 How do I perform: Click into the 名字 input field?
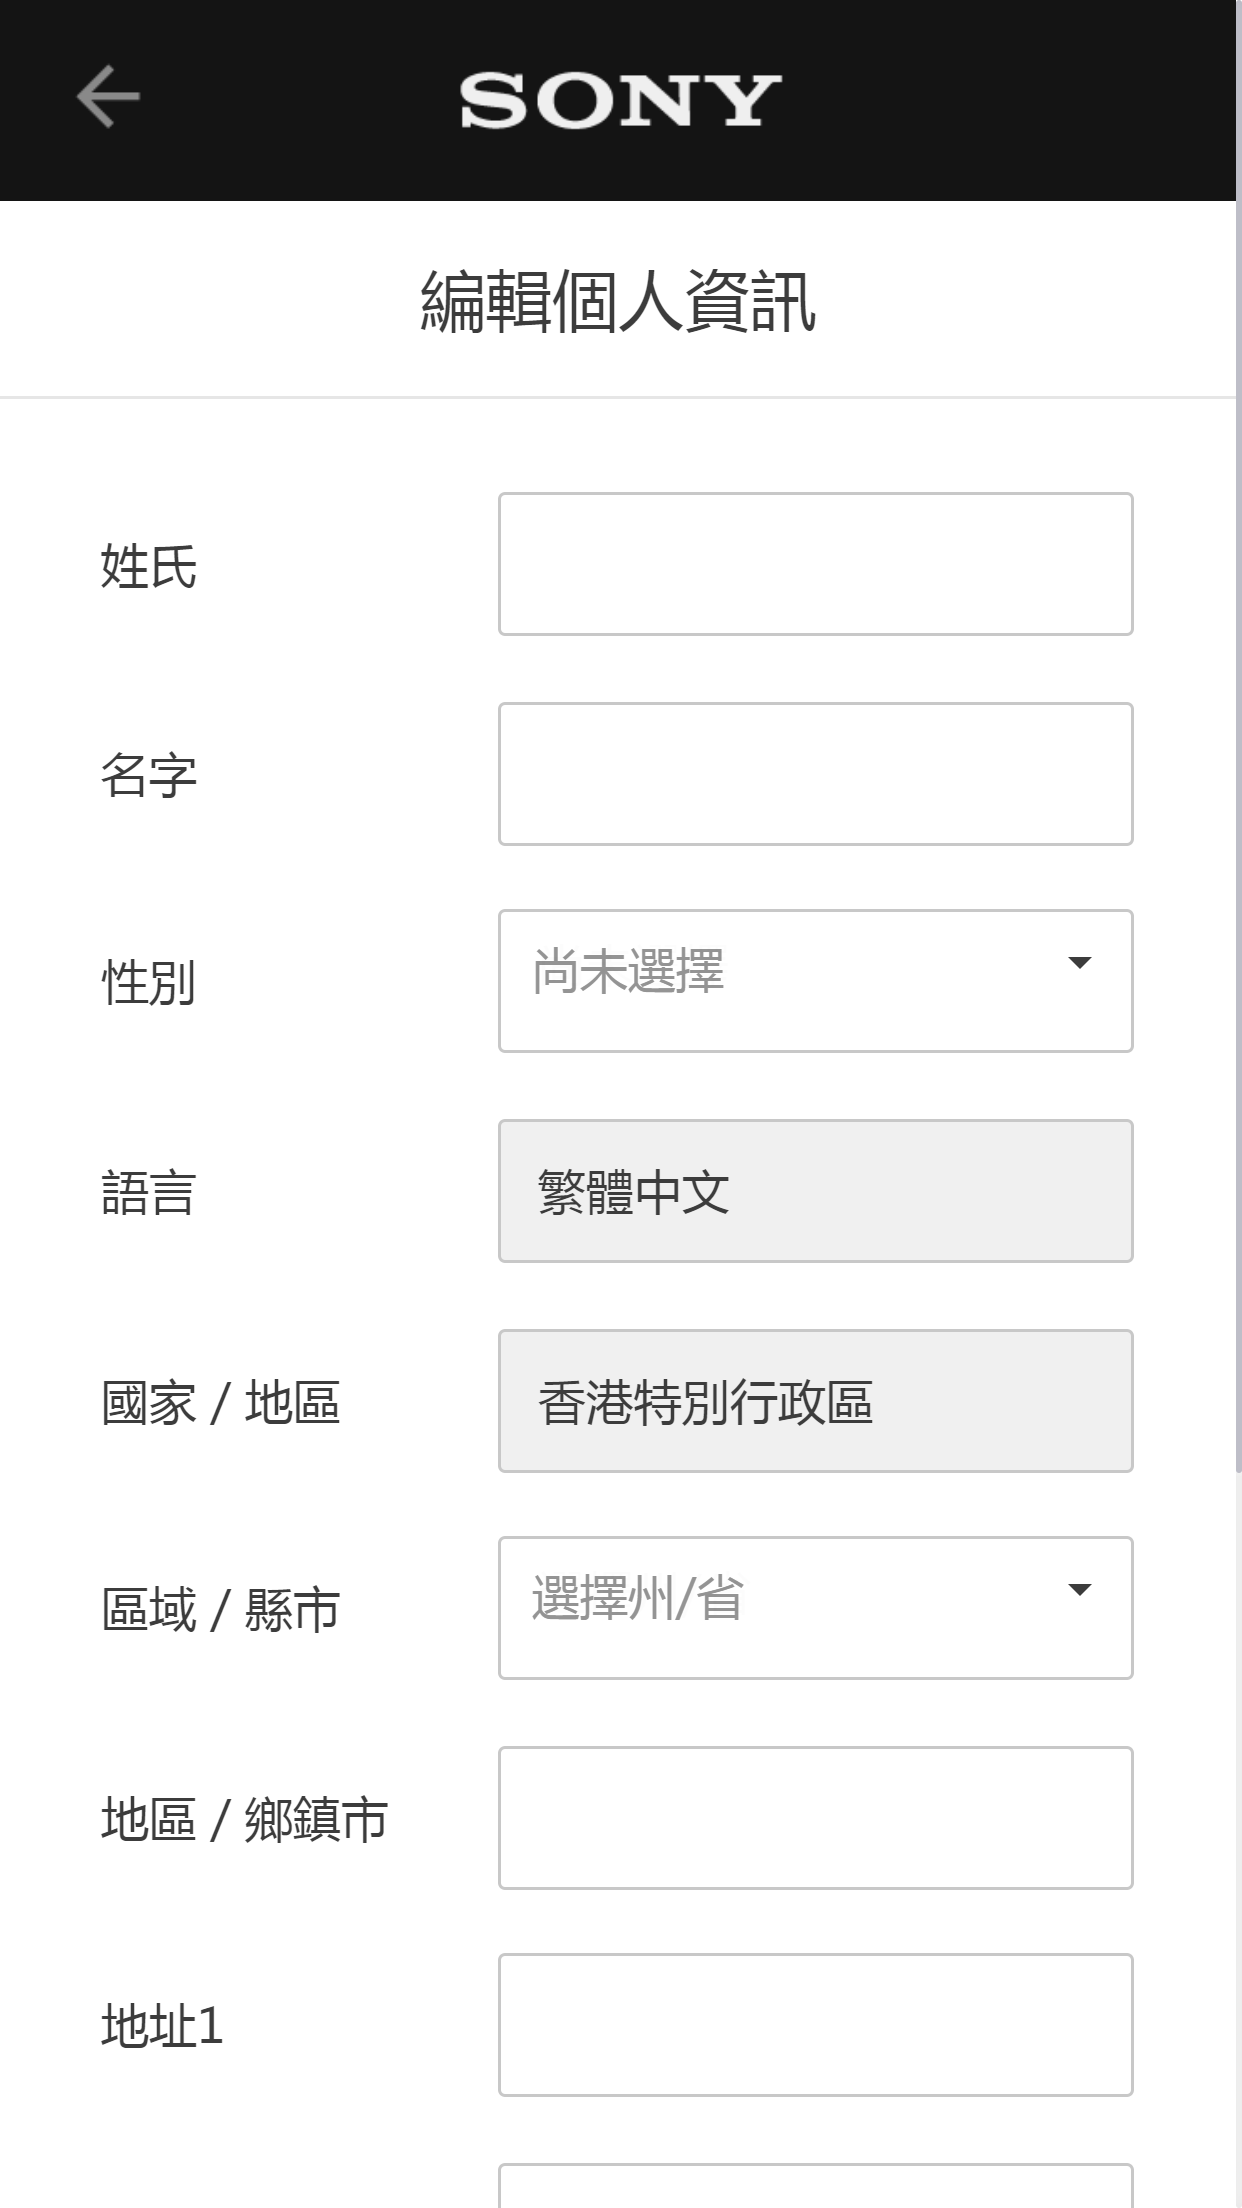coord(815,773)
